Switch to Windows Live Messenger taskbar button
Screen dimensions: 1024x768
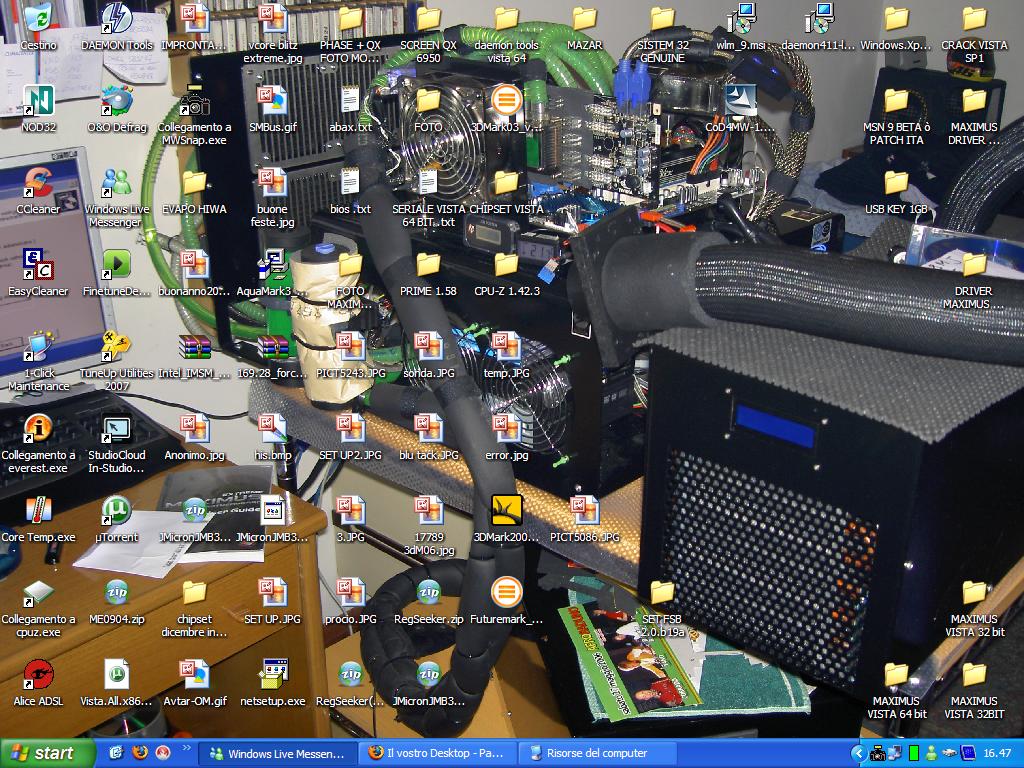click(x=277, y=753)
